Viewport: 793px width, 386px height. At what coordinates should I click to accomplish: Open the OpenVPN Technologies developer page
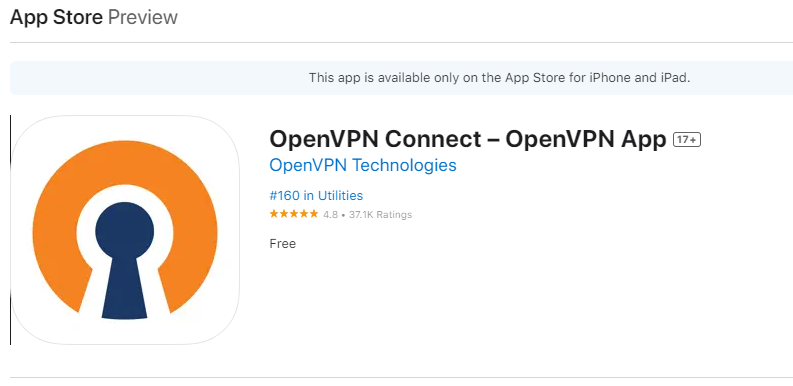(x=363, y=165)
